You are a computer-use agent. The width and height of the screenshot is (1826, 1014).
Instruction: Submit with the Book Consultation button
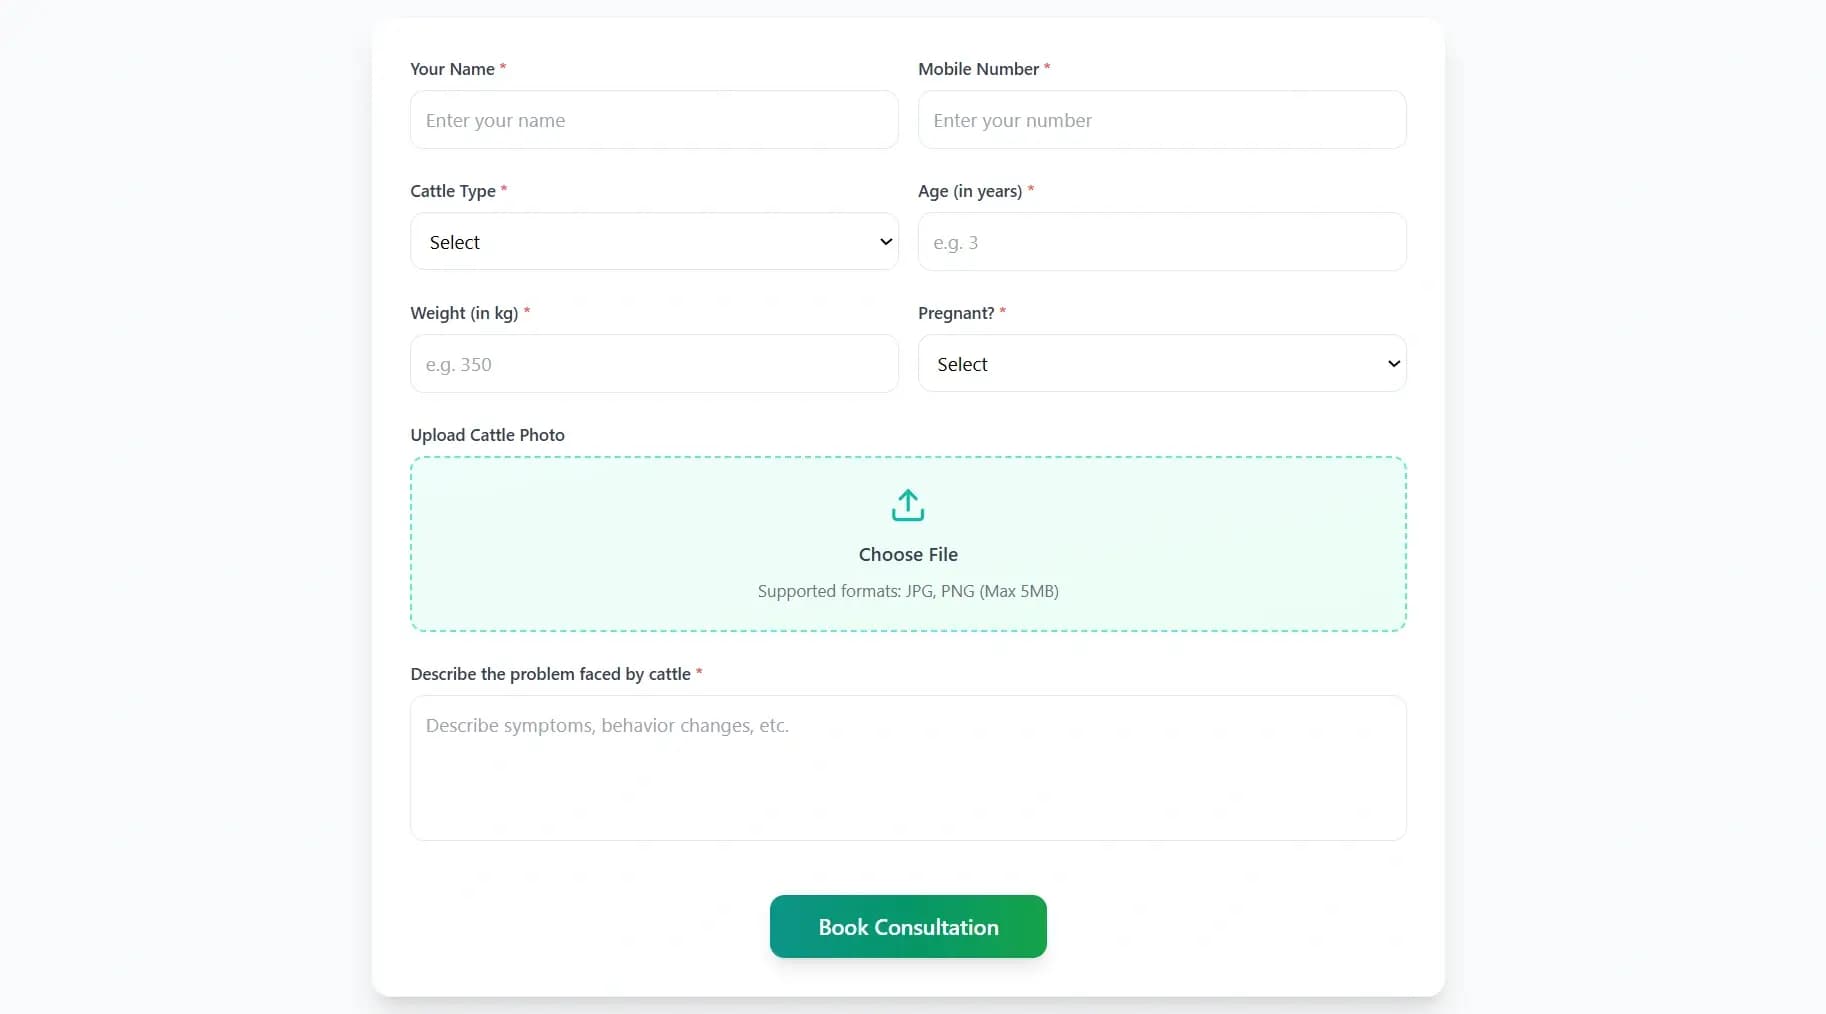908,926
